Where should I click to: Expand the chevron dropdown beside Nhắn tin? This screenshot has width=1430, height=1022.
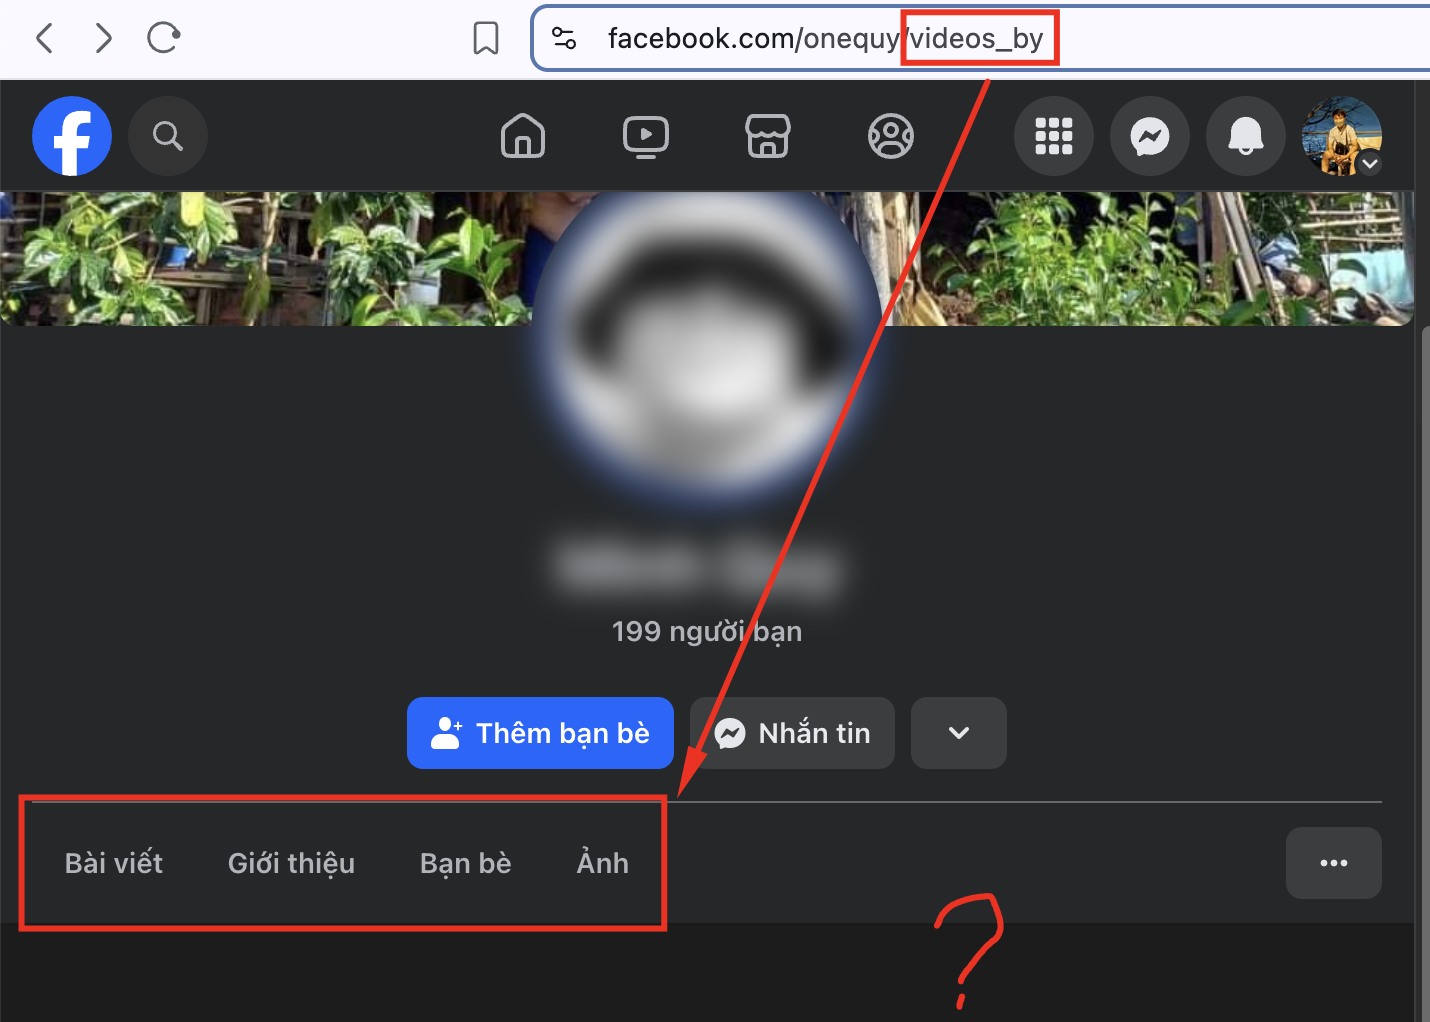tap(959, 733)
